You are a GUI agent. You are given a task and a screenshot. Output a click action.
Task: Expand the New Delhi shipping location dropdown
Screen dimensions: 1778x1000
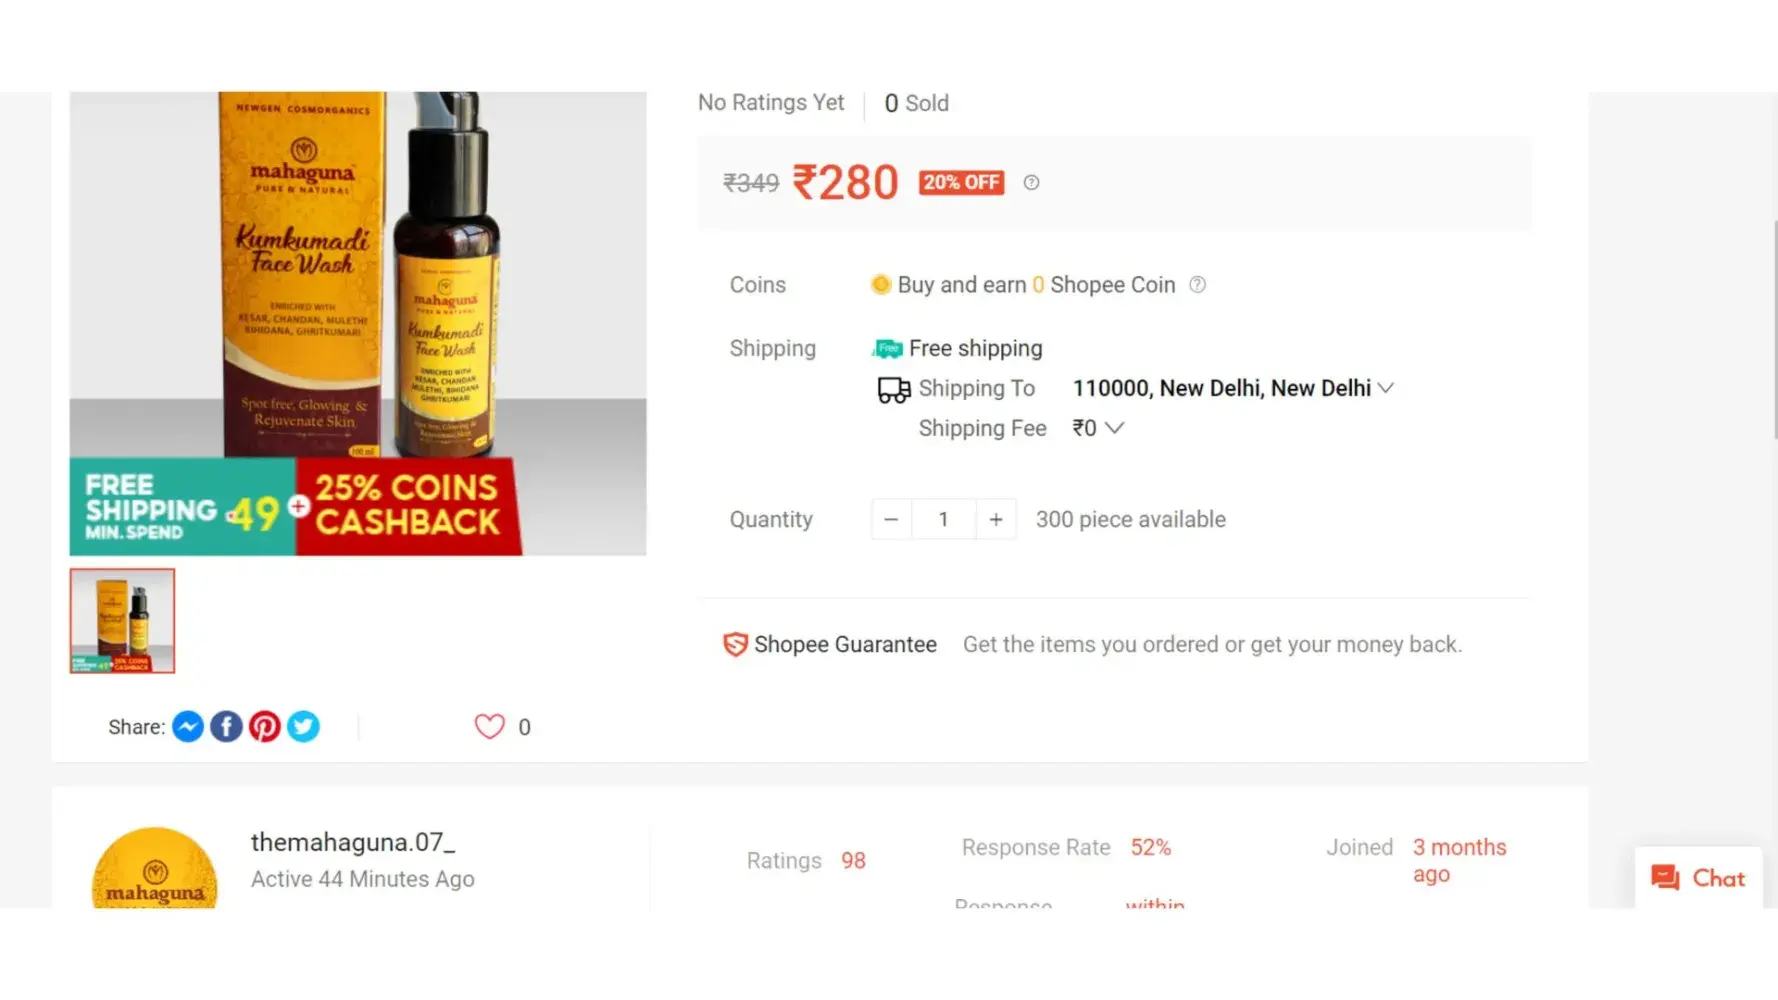tap(1385, 388)
